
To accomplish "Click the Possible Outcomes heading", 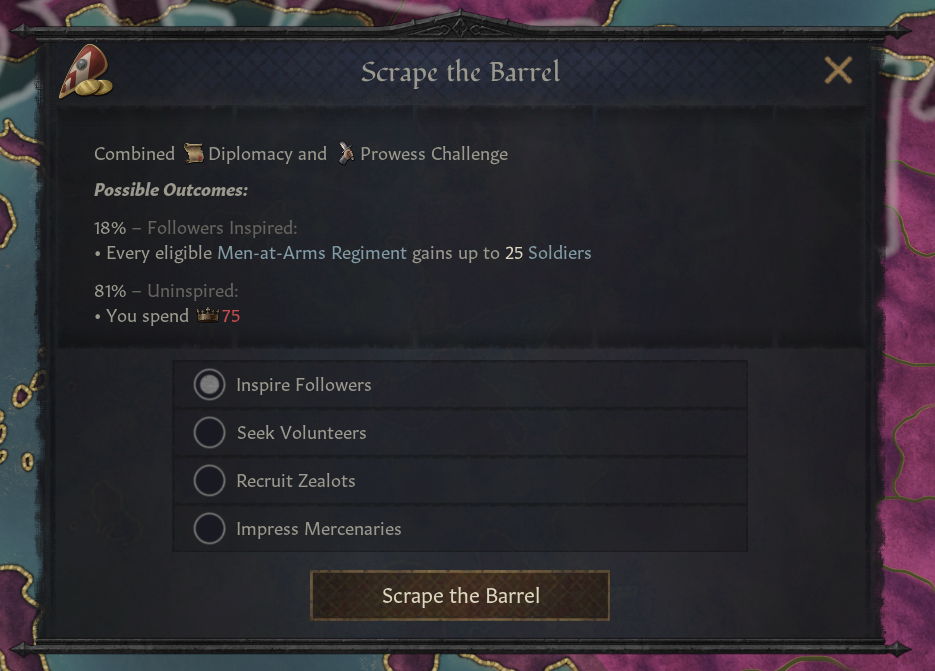I will click(171, 190).
